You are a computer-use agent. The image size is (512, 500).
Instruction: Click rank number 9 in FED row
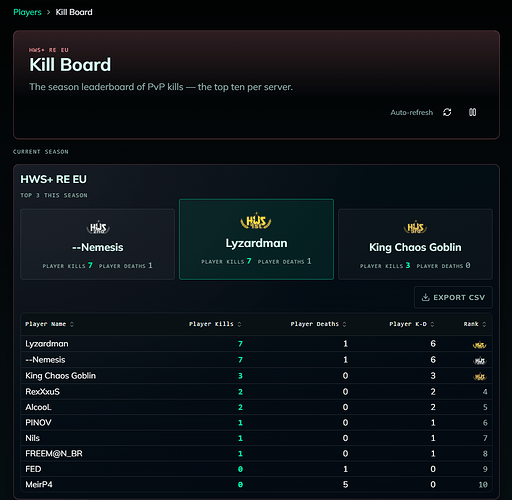click(x=485, y=469)
